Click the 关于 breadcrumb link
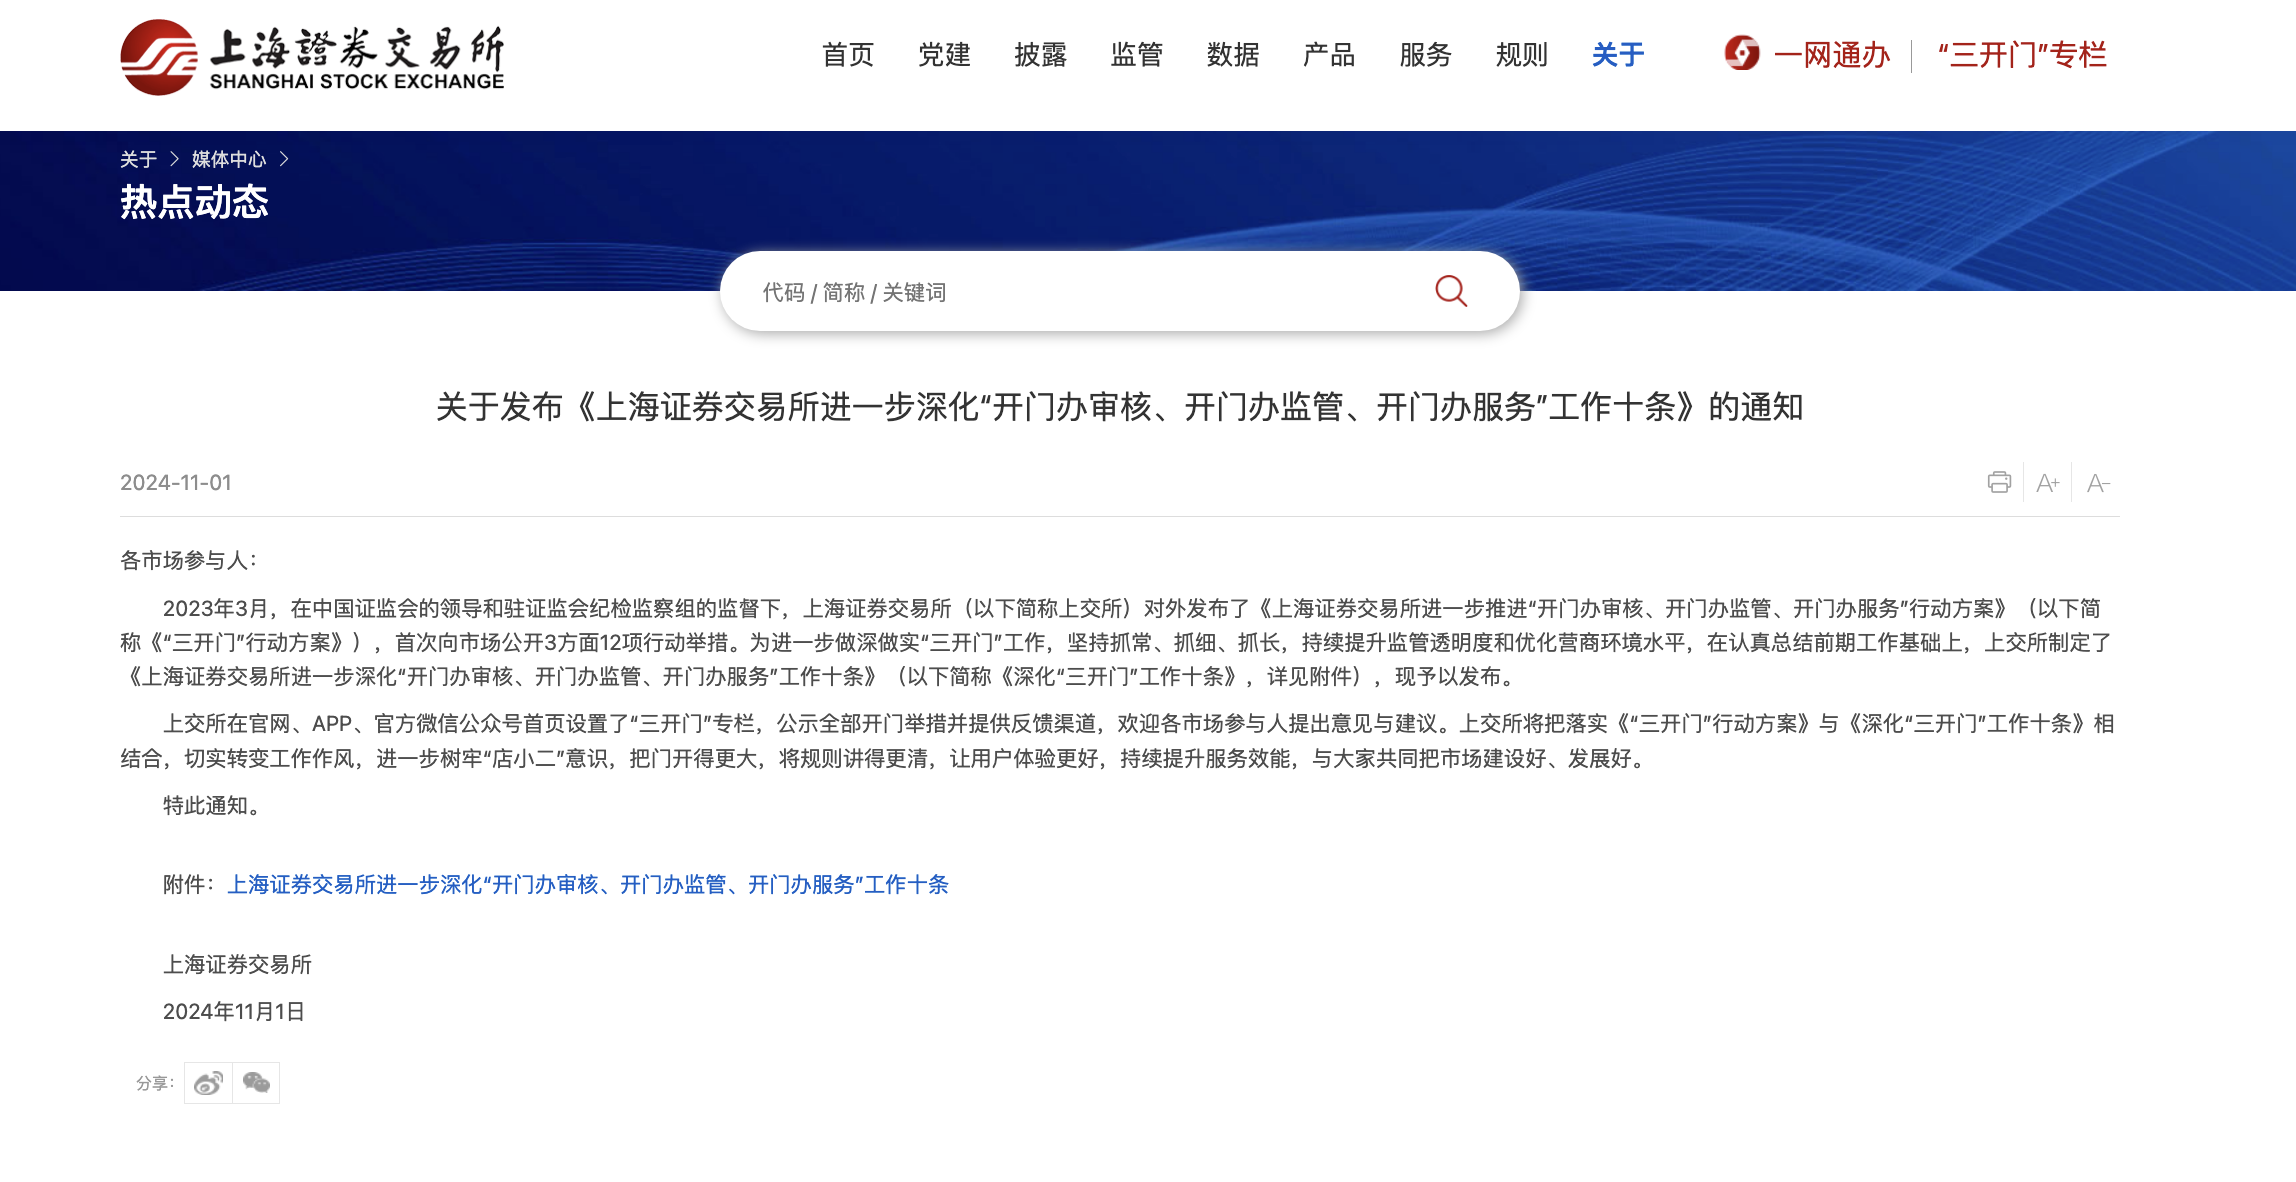 pos(138,159)
